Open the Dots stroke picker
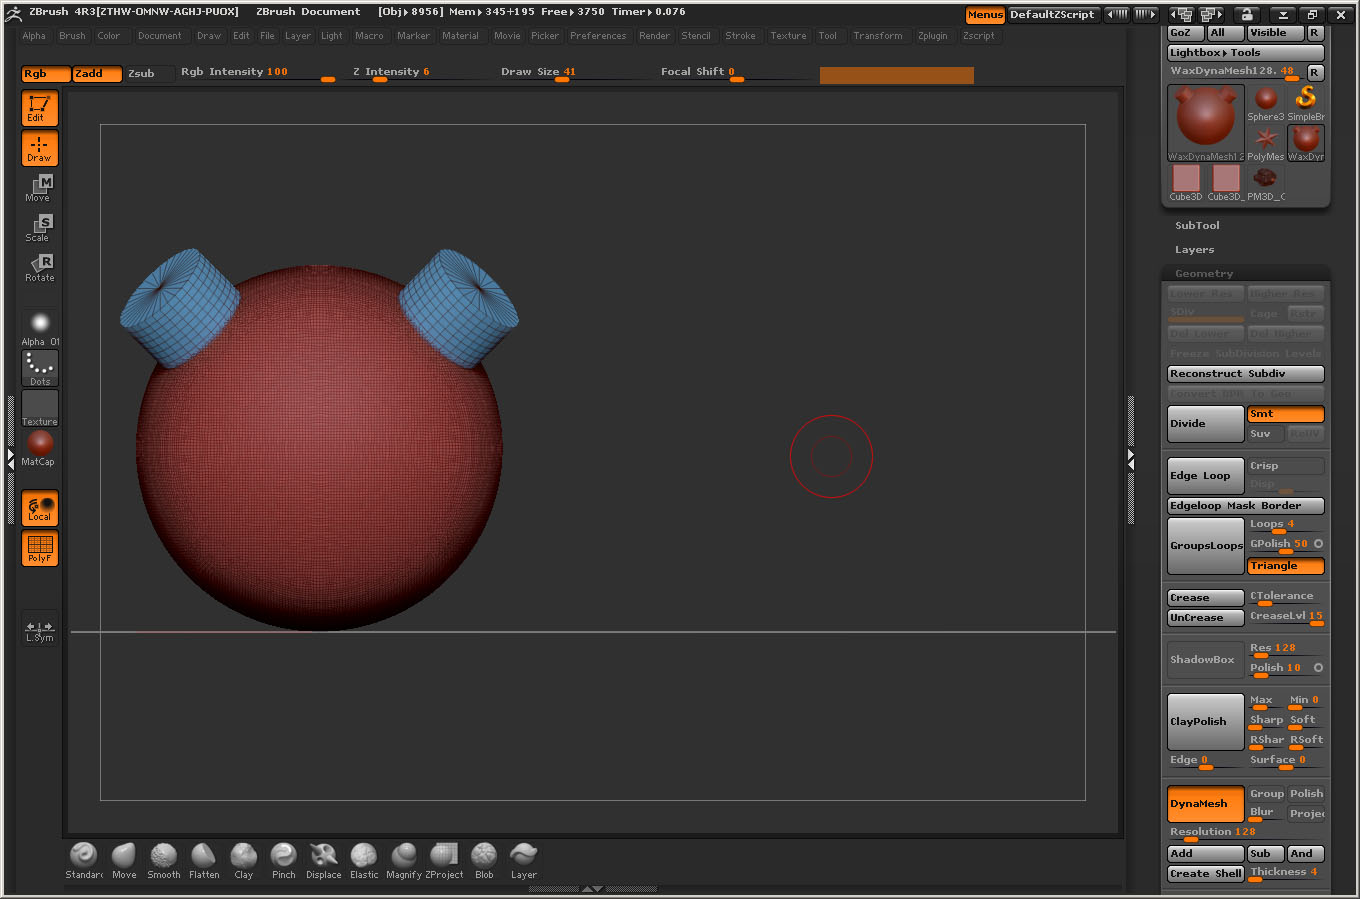Screen dimensions: 1360x899 click(x=40, y=368)
